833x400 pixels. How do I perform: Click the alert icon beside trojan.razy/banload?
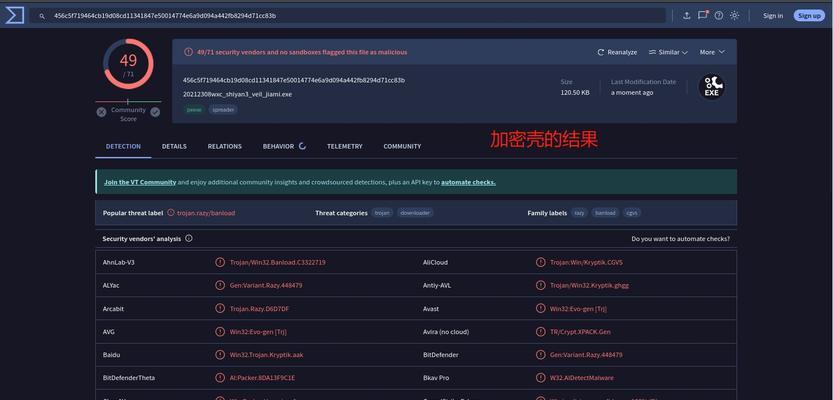(171, 212)
